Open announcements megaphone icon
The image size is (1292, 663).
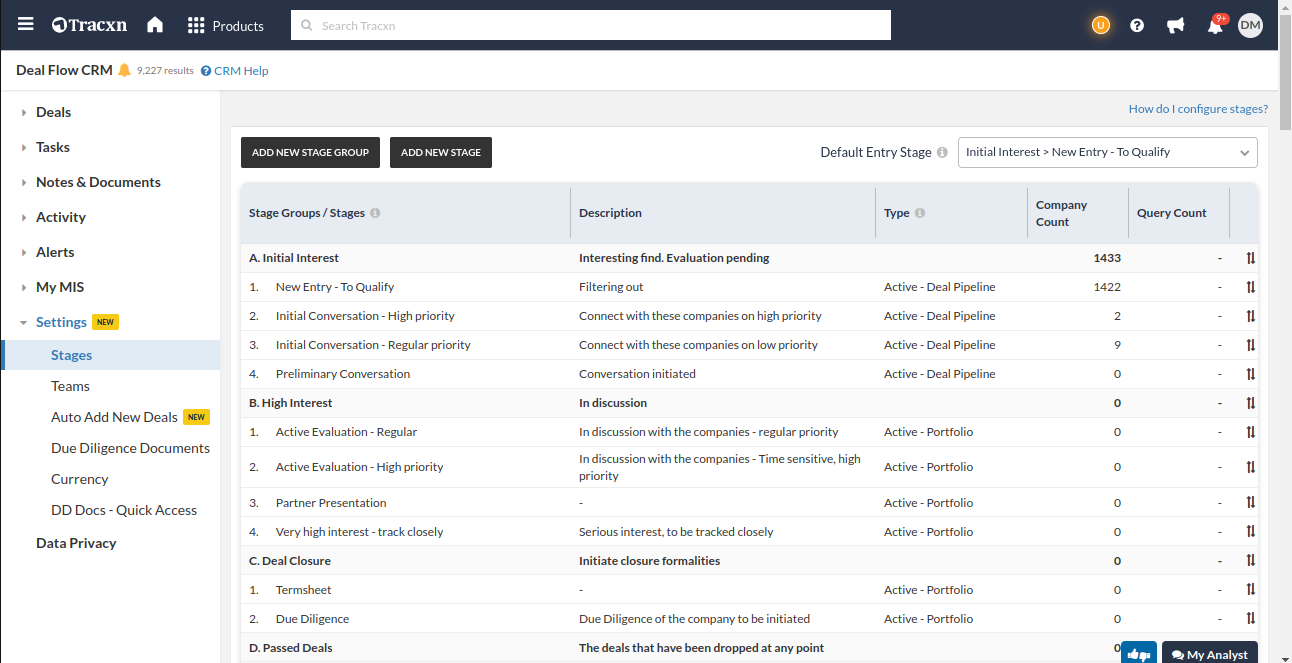click(1176, 26)
